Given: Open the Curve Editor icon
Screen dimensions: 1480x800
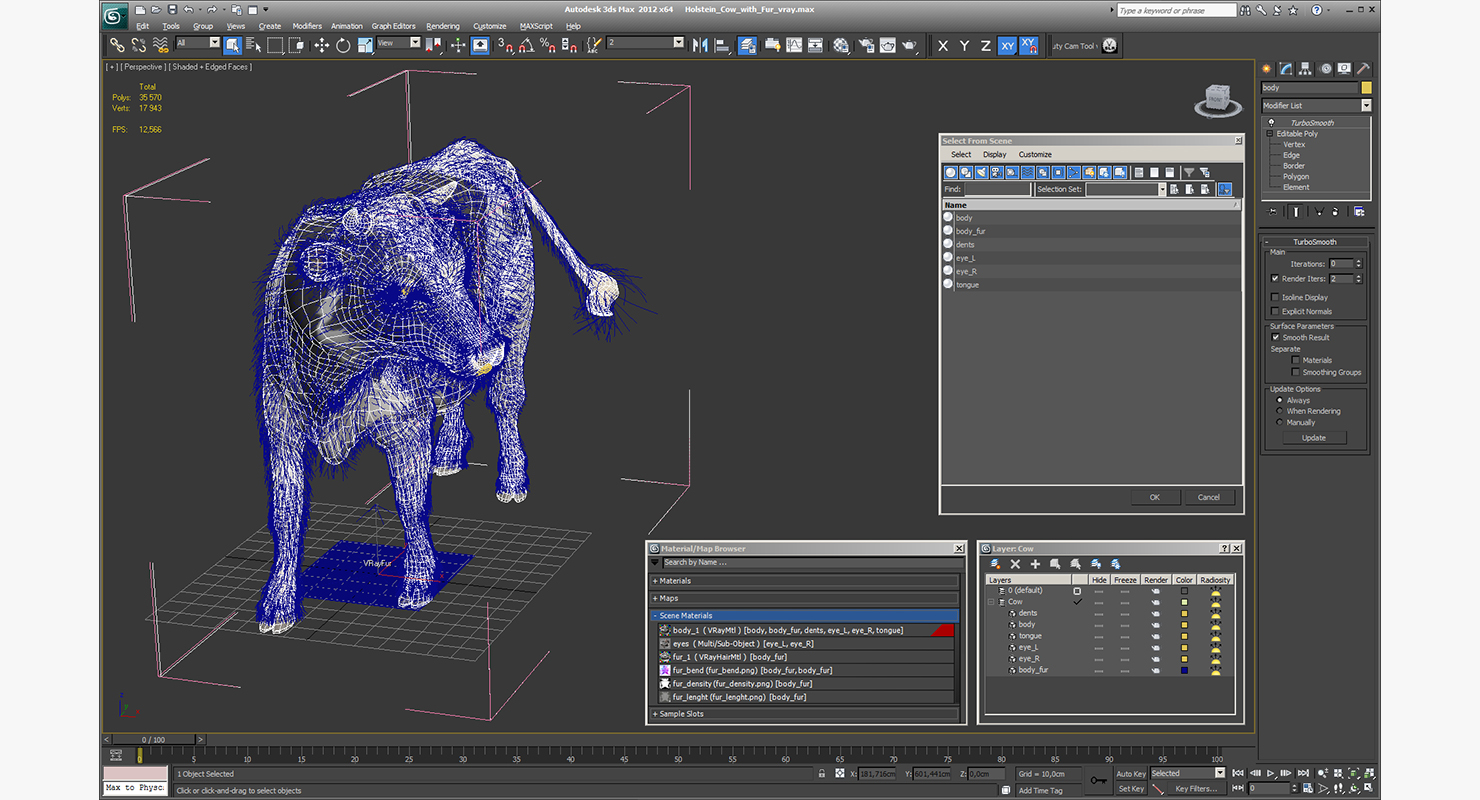Looking at the screenshot, I should tap(794, 45).
